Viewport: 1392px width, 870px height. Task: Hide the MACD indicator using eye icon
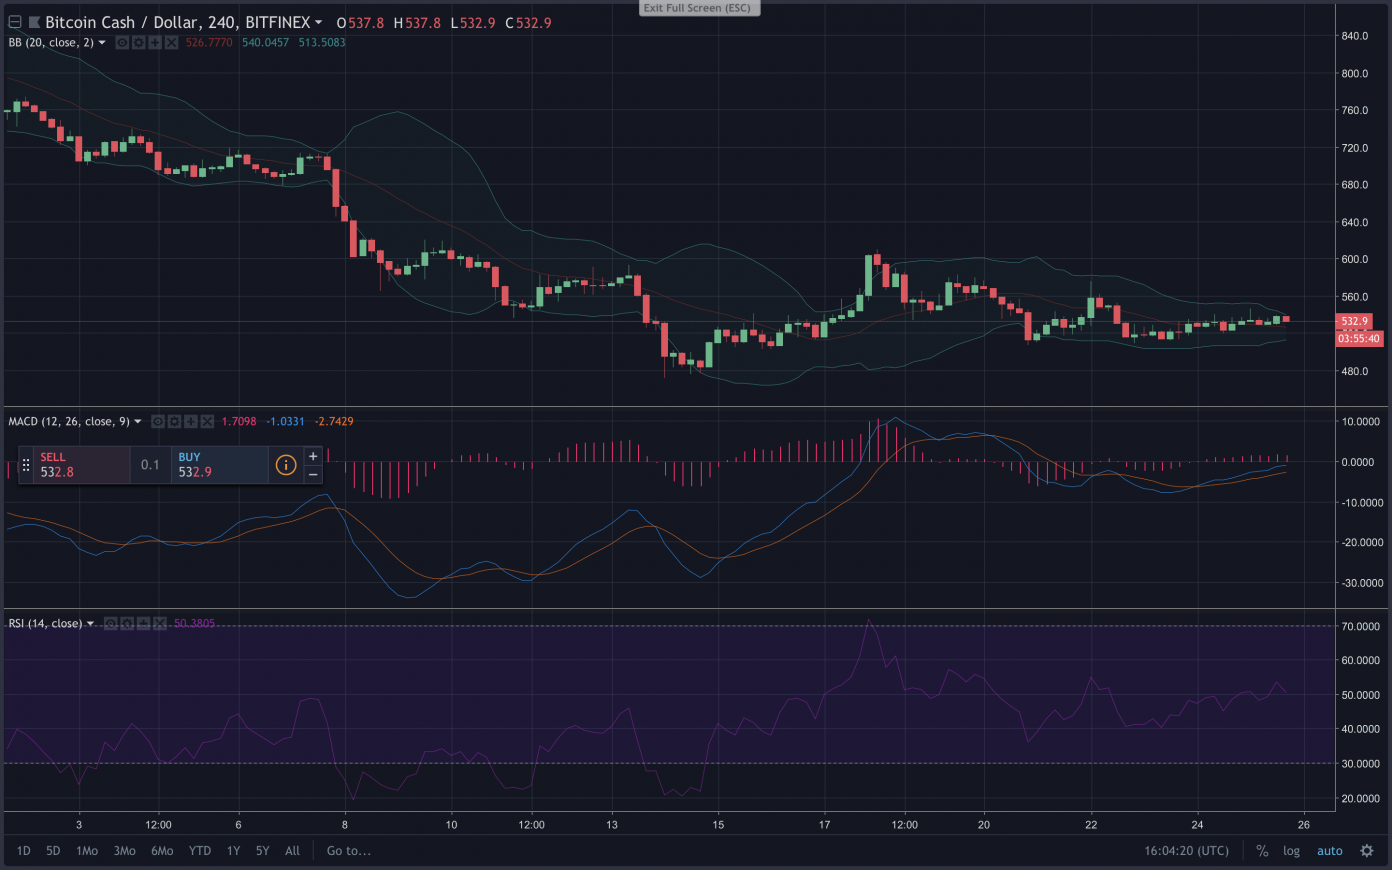(158, 422)
